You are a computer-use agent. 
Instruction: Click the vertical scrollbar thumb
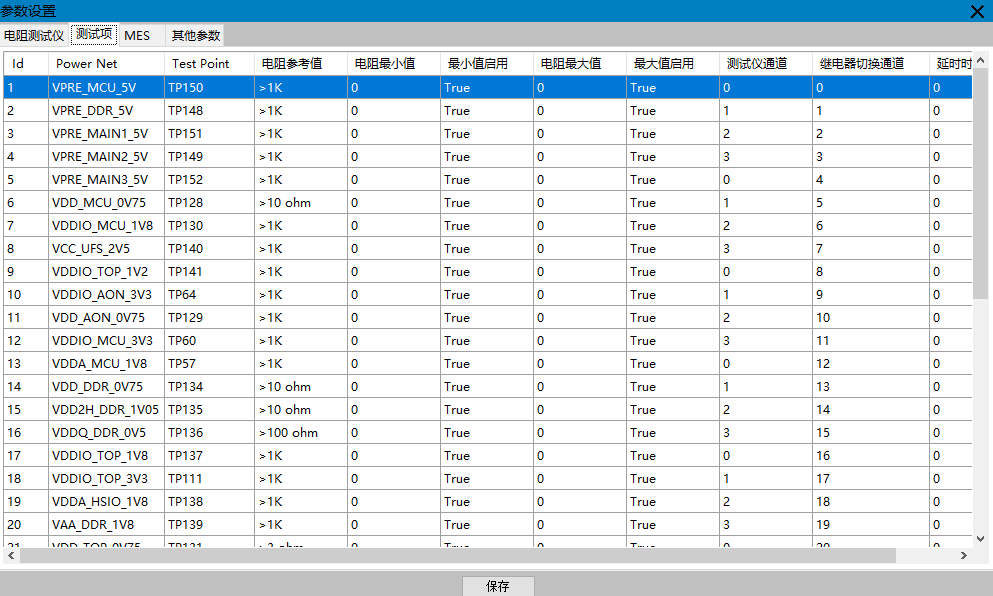980,184
